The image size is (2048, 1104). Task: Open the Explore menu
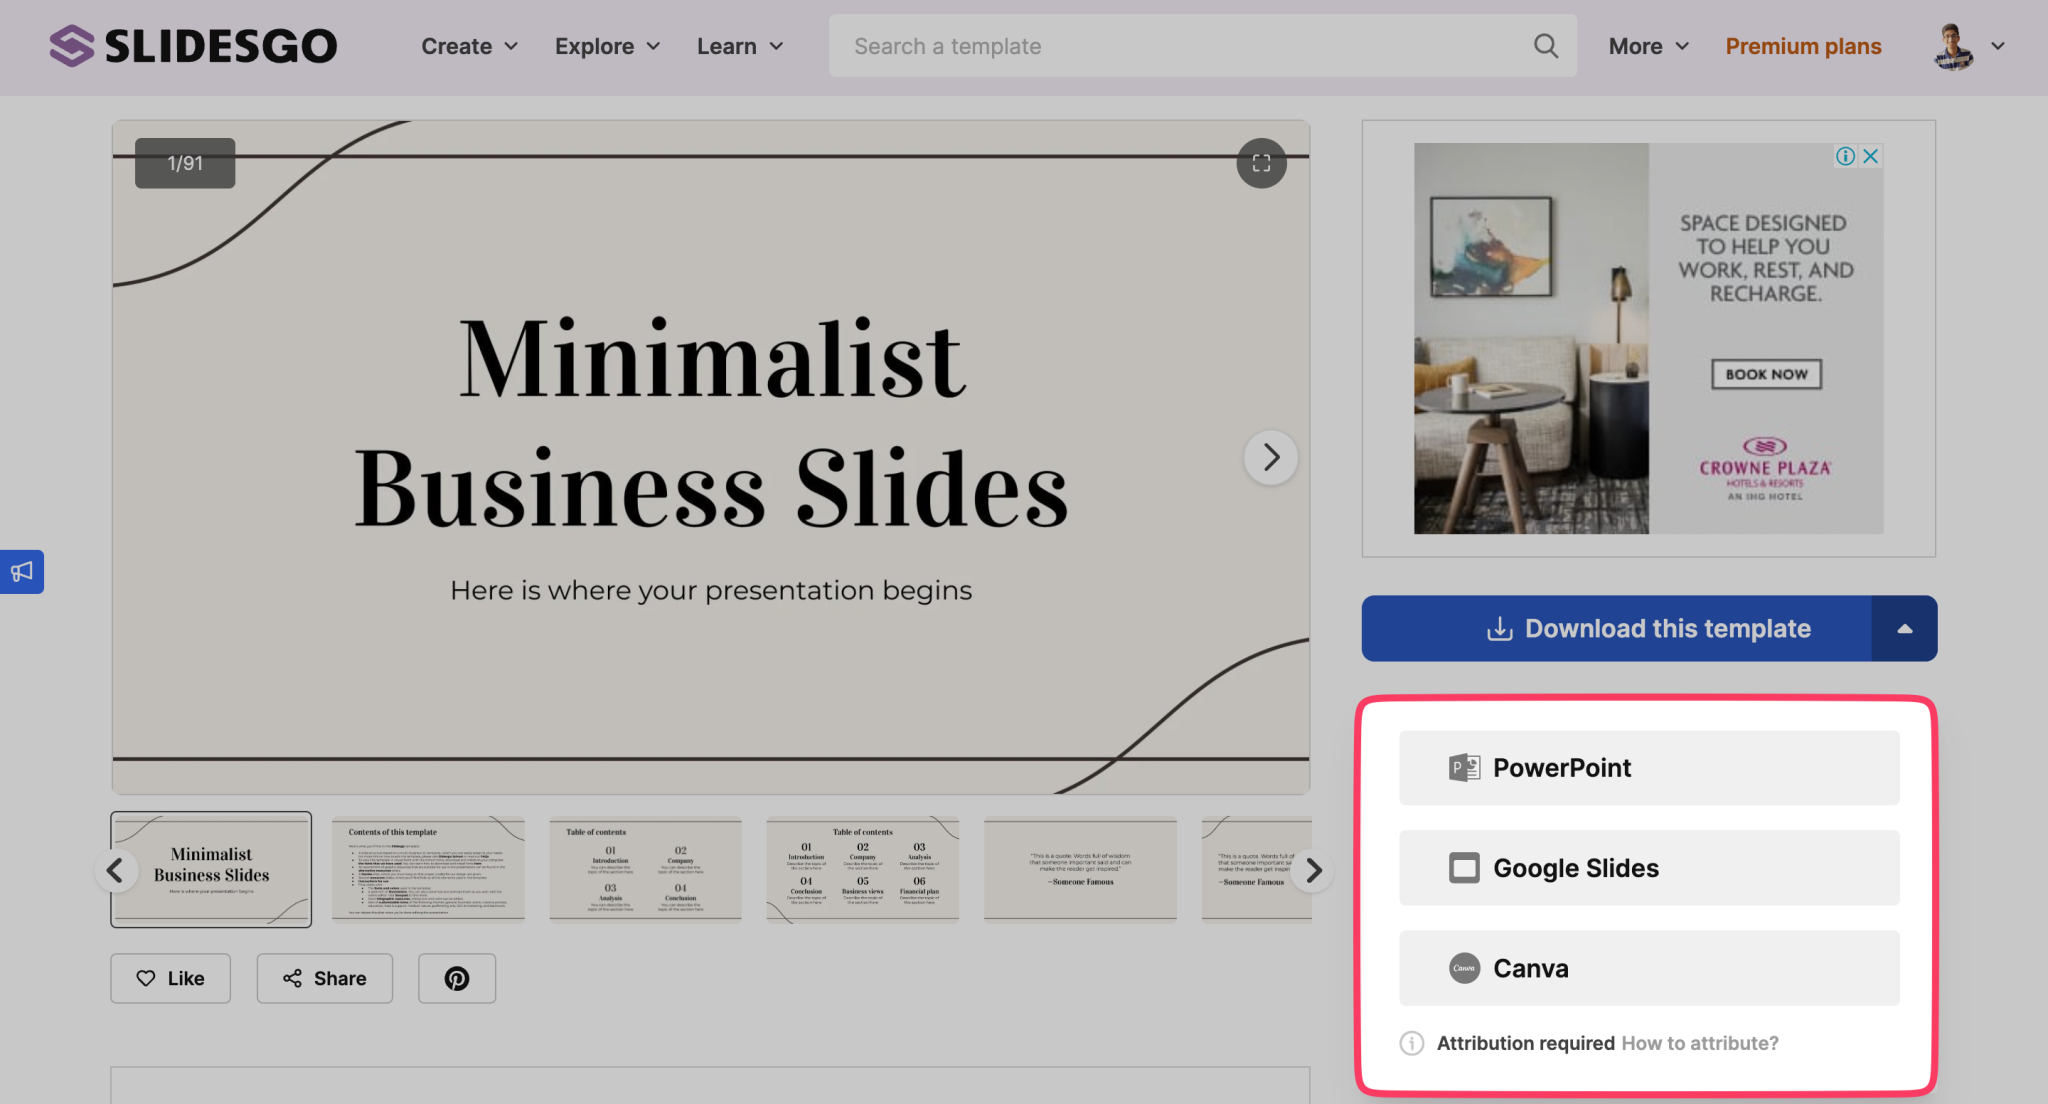606,46
